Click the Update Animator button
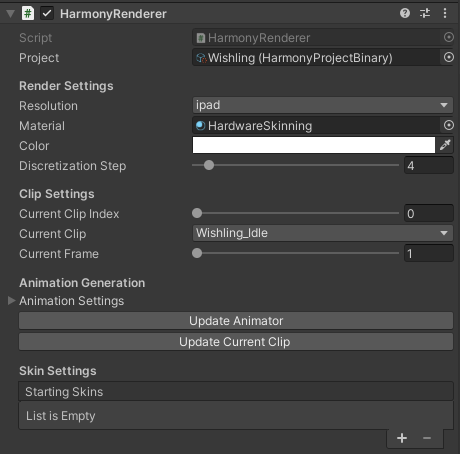The height and width of the screenshot is (454, 460). 236,321
